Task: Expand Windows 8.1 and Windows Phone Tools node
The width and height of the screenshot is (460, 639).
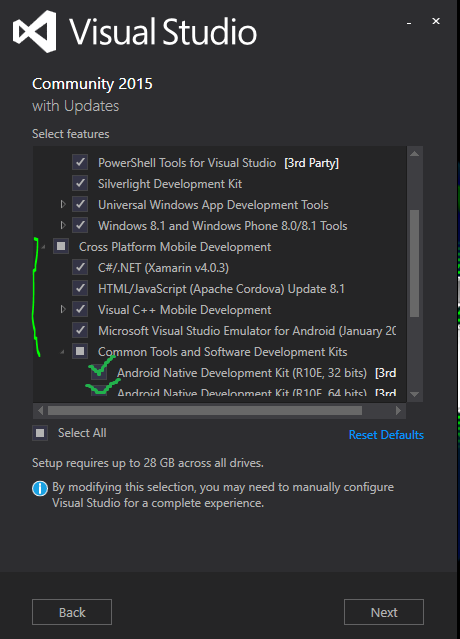Action: (63, 225)
